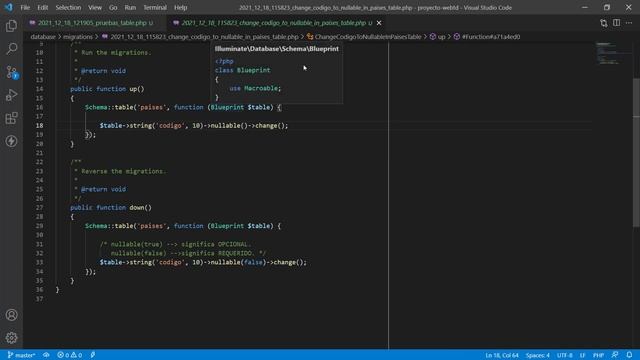Screen dimensions: 640x360
Task: Click the Open Changes compare icon
Action: click(x=604, y=23)
